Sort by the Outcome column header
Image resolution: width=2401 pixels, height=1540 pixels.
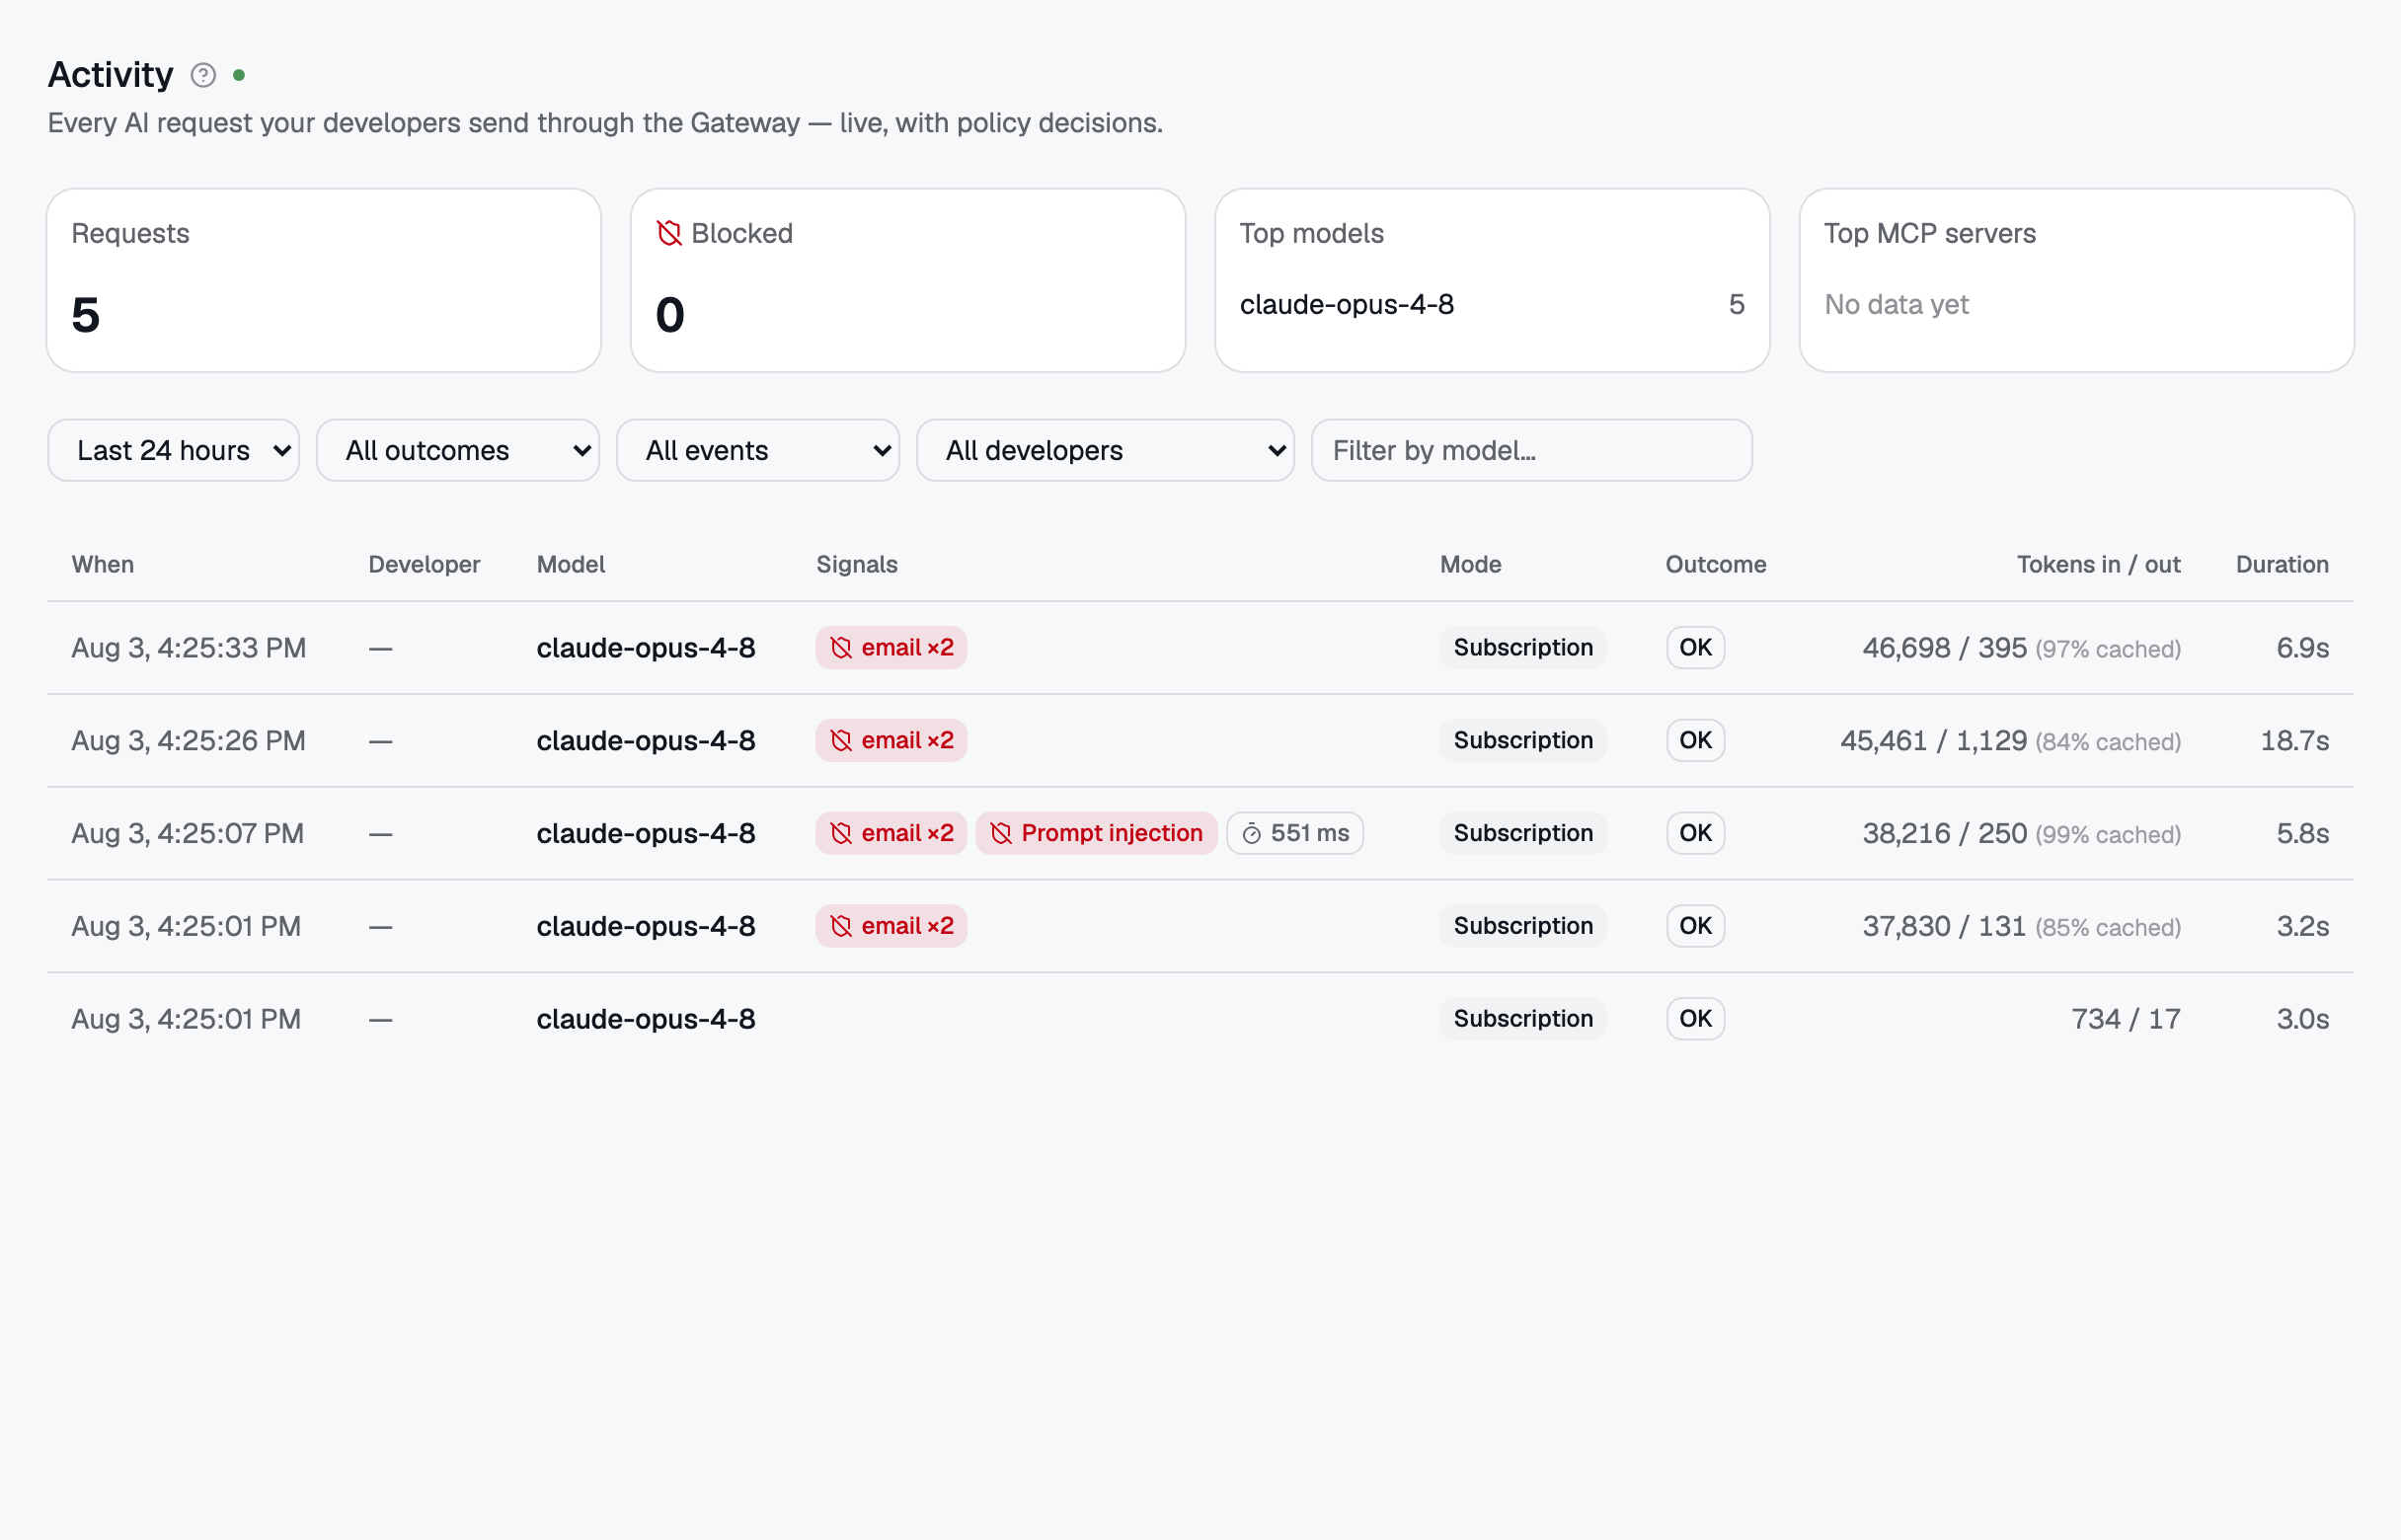(x=1716, y=565)
